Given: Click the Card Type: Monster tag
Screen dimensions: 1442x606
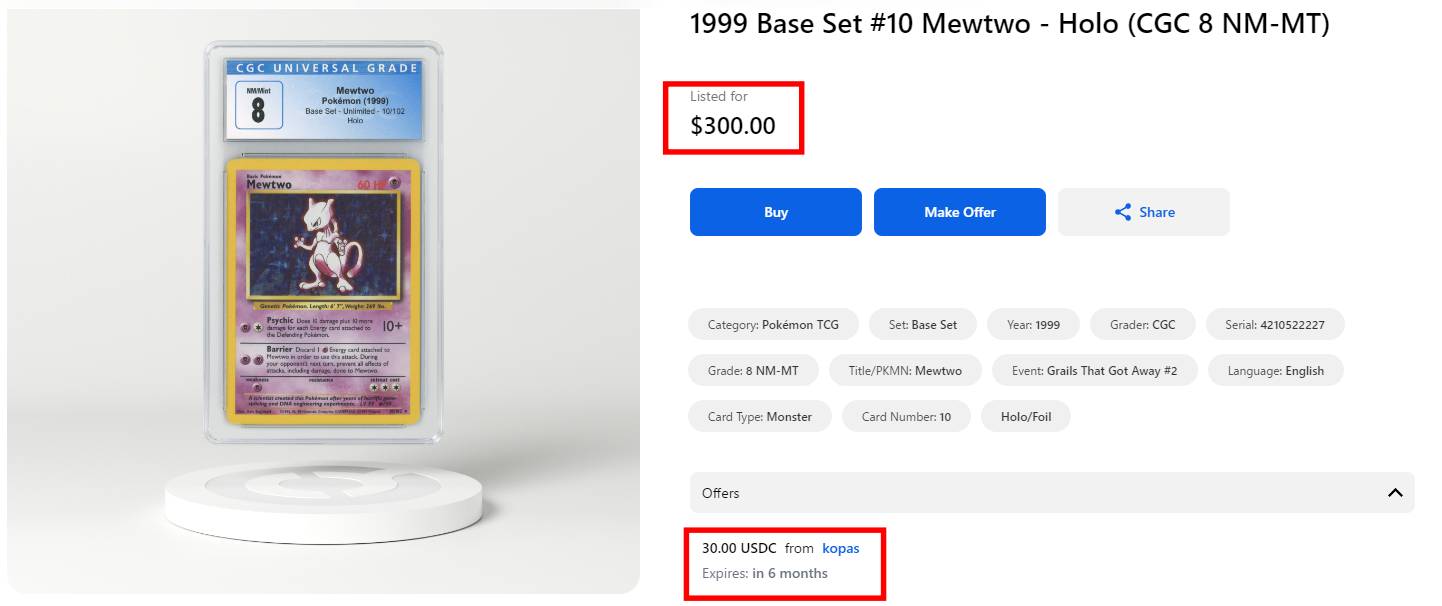Looking at the screenshot, I should tap(760, 417).
